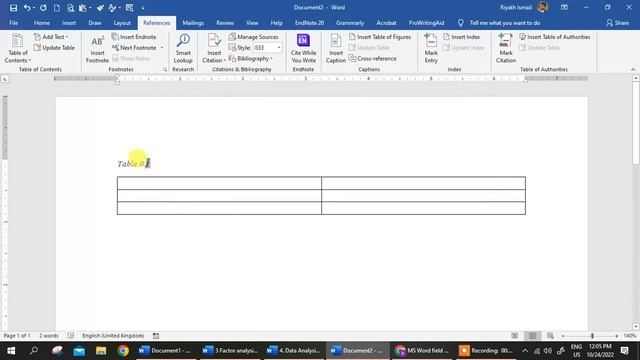The image size is (640, 360).
Task: Click the zoom out minus button
Action: pos(563,336)
